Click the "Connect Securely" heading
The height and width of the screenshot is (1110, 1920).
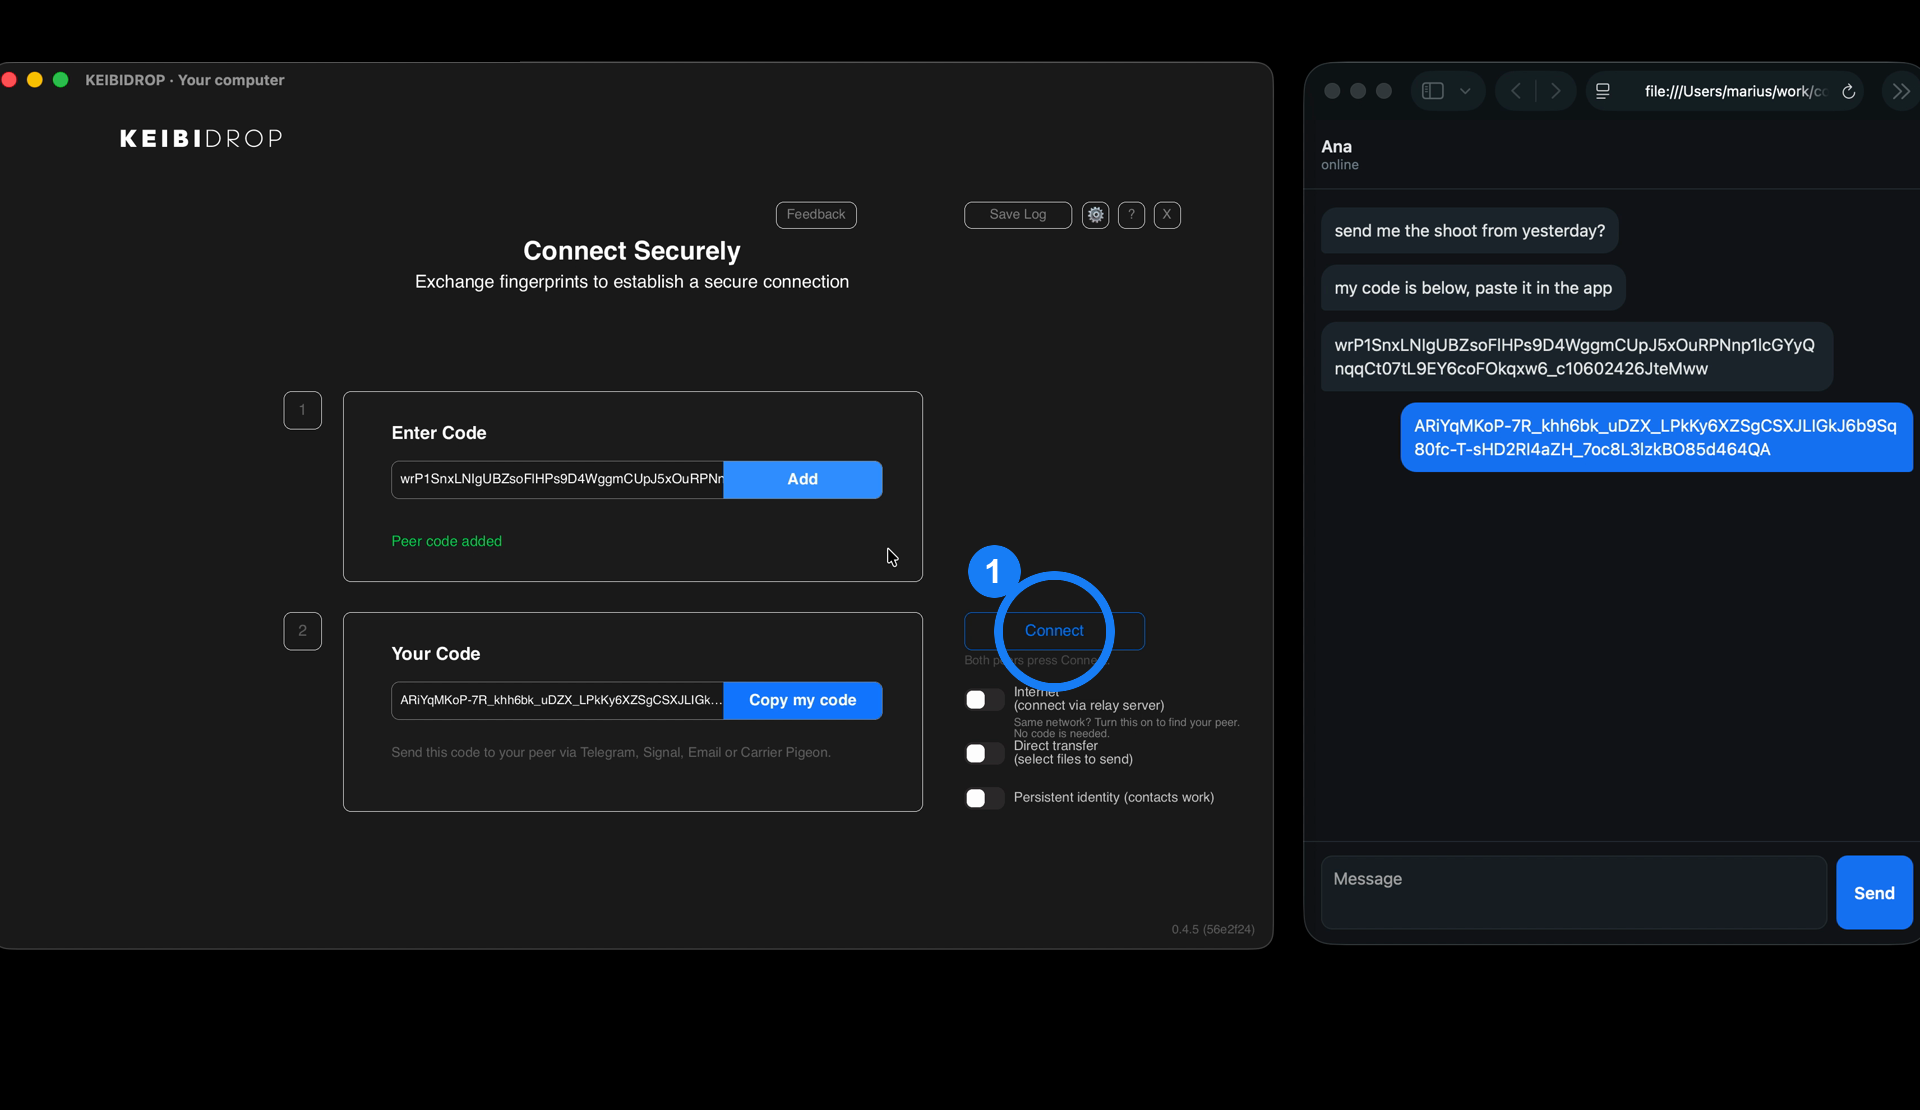632,251
